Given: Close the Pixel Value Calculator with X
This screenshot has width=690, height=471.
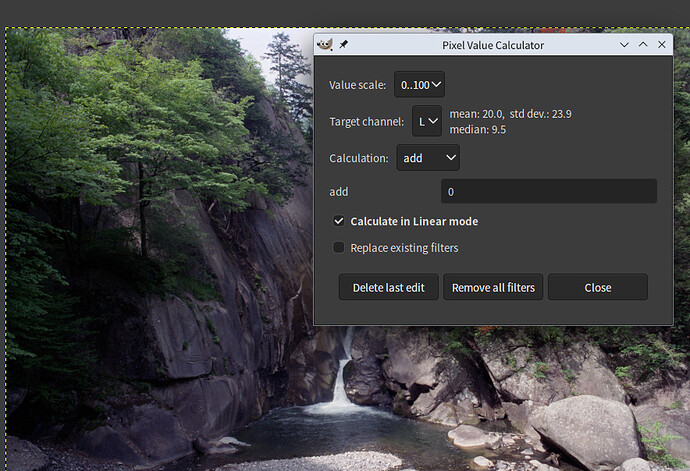Looking at the screenshot, I should pos(661,44).
